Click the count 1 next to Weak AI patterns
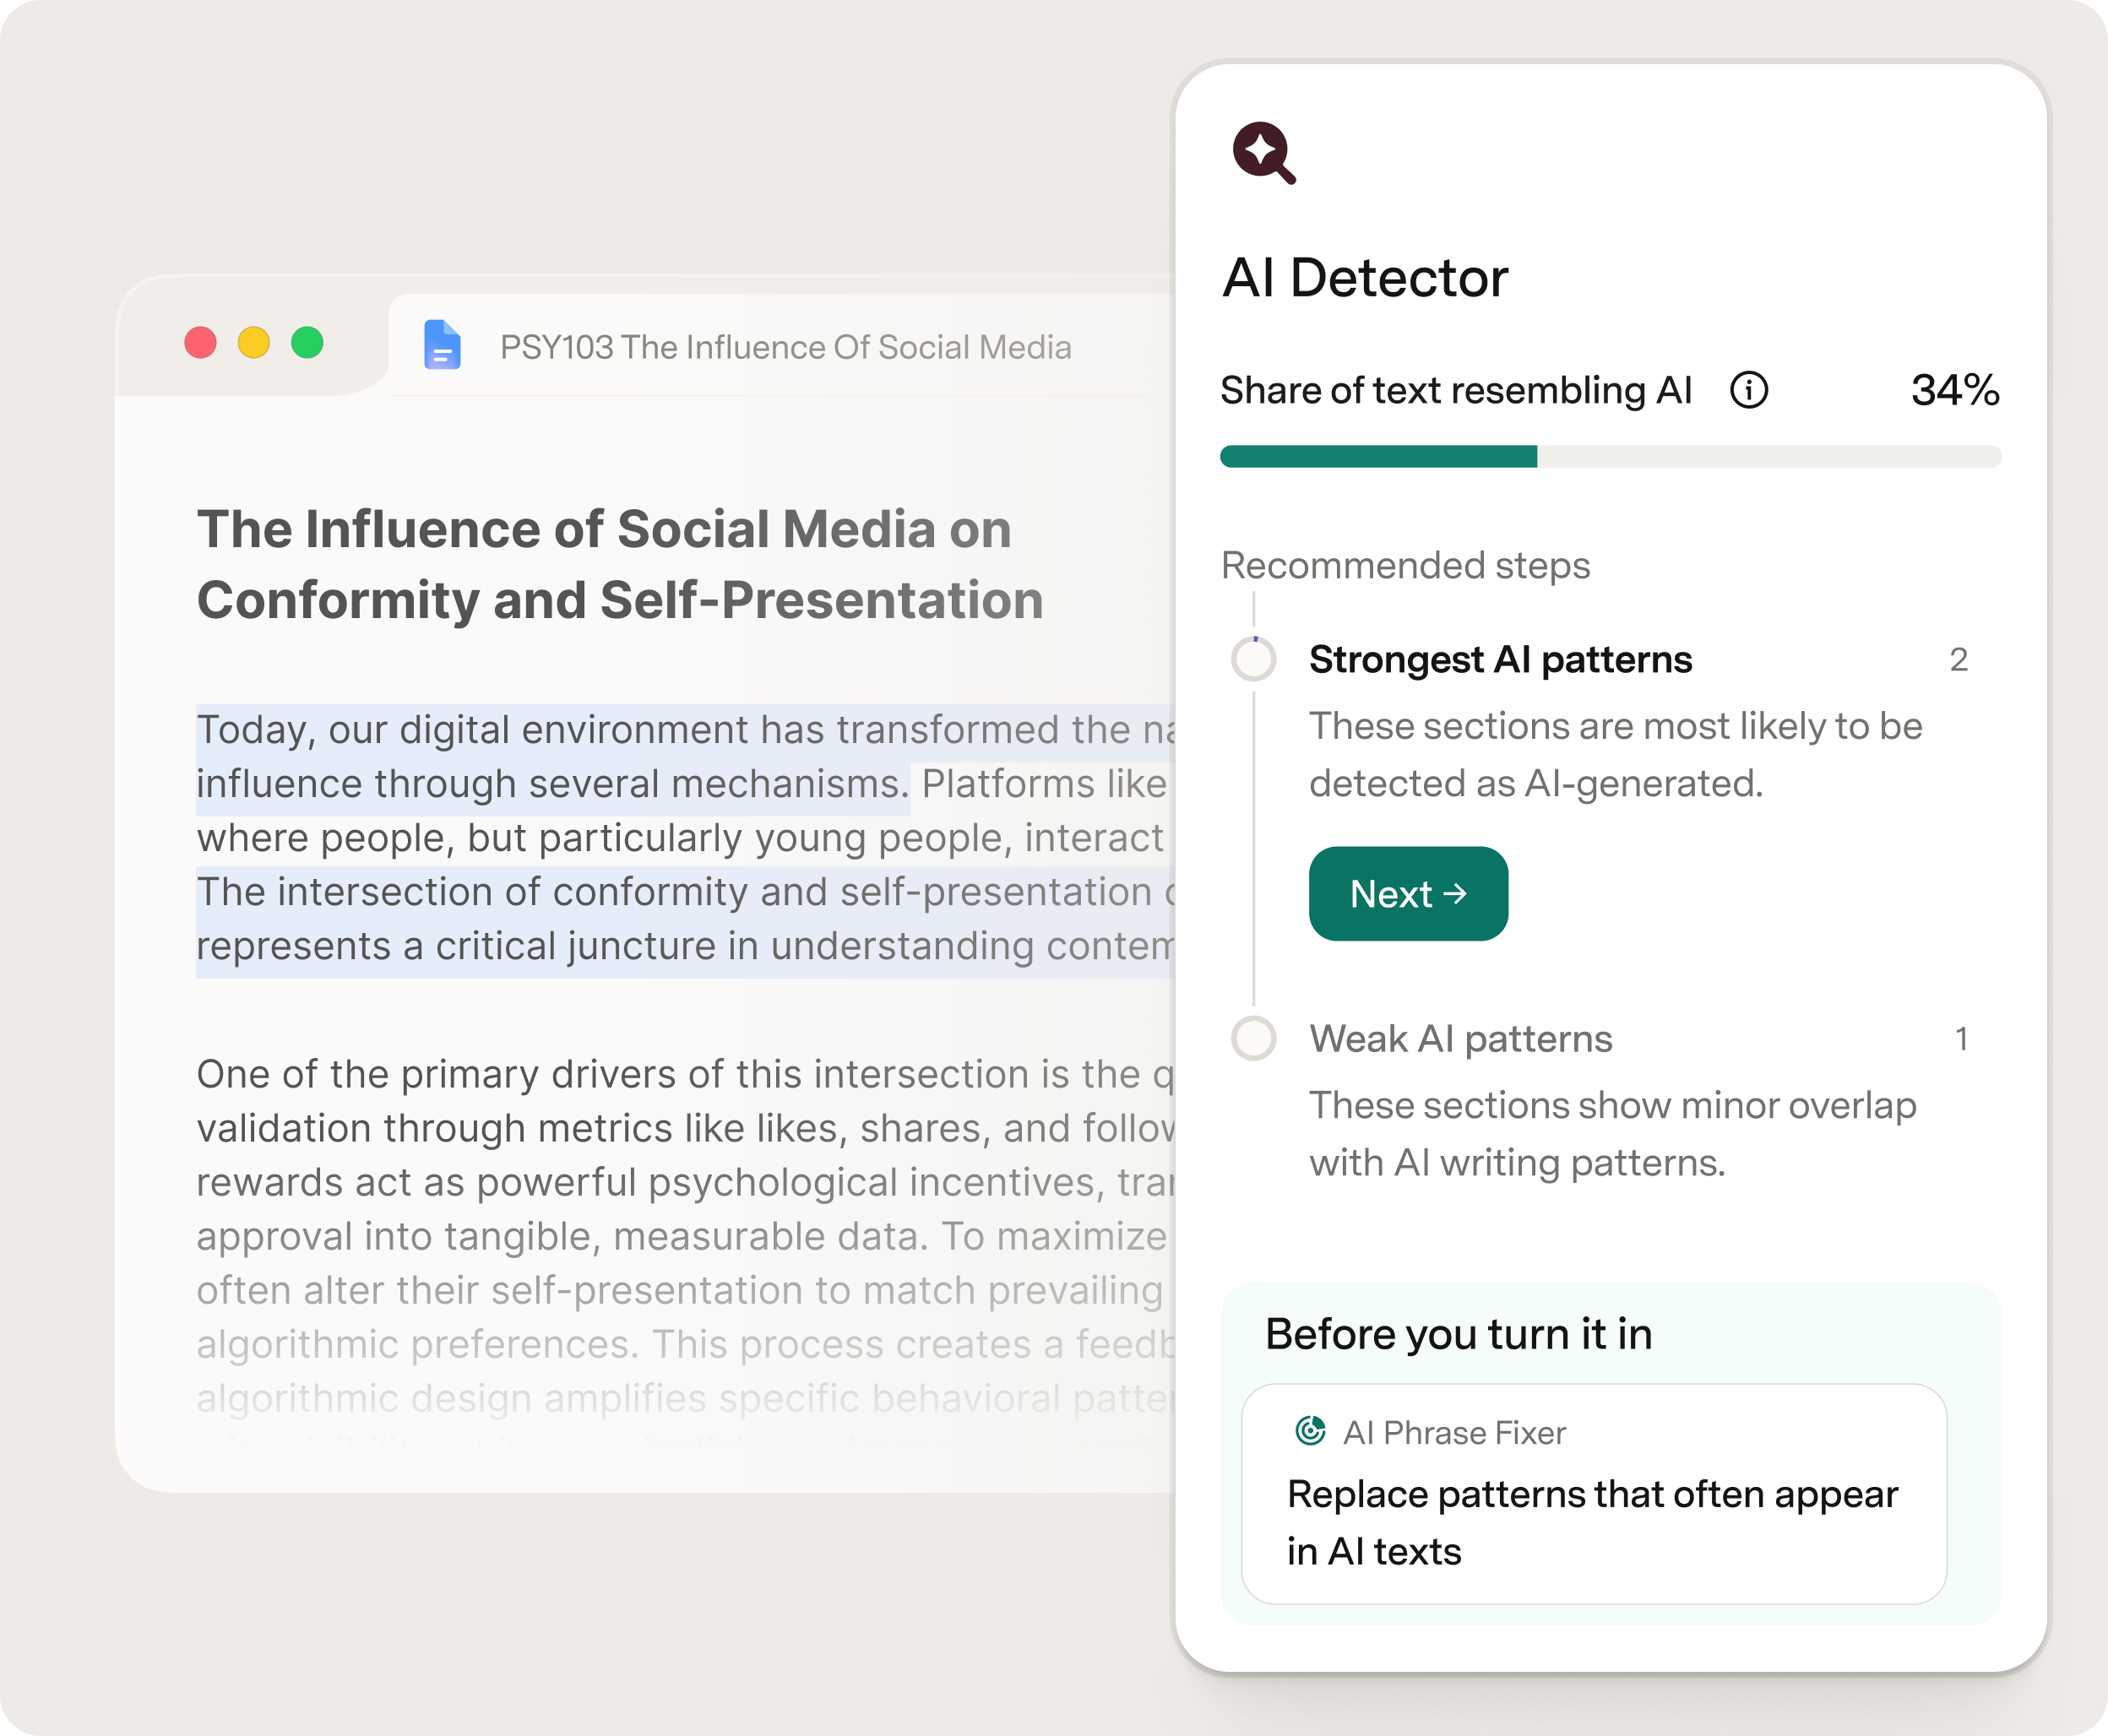 pyautogui.click(x=1961, y=1039)
